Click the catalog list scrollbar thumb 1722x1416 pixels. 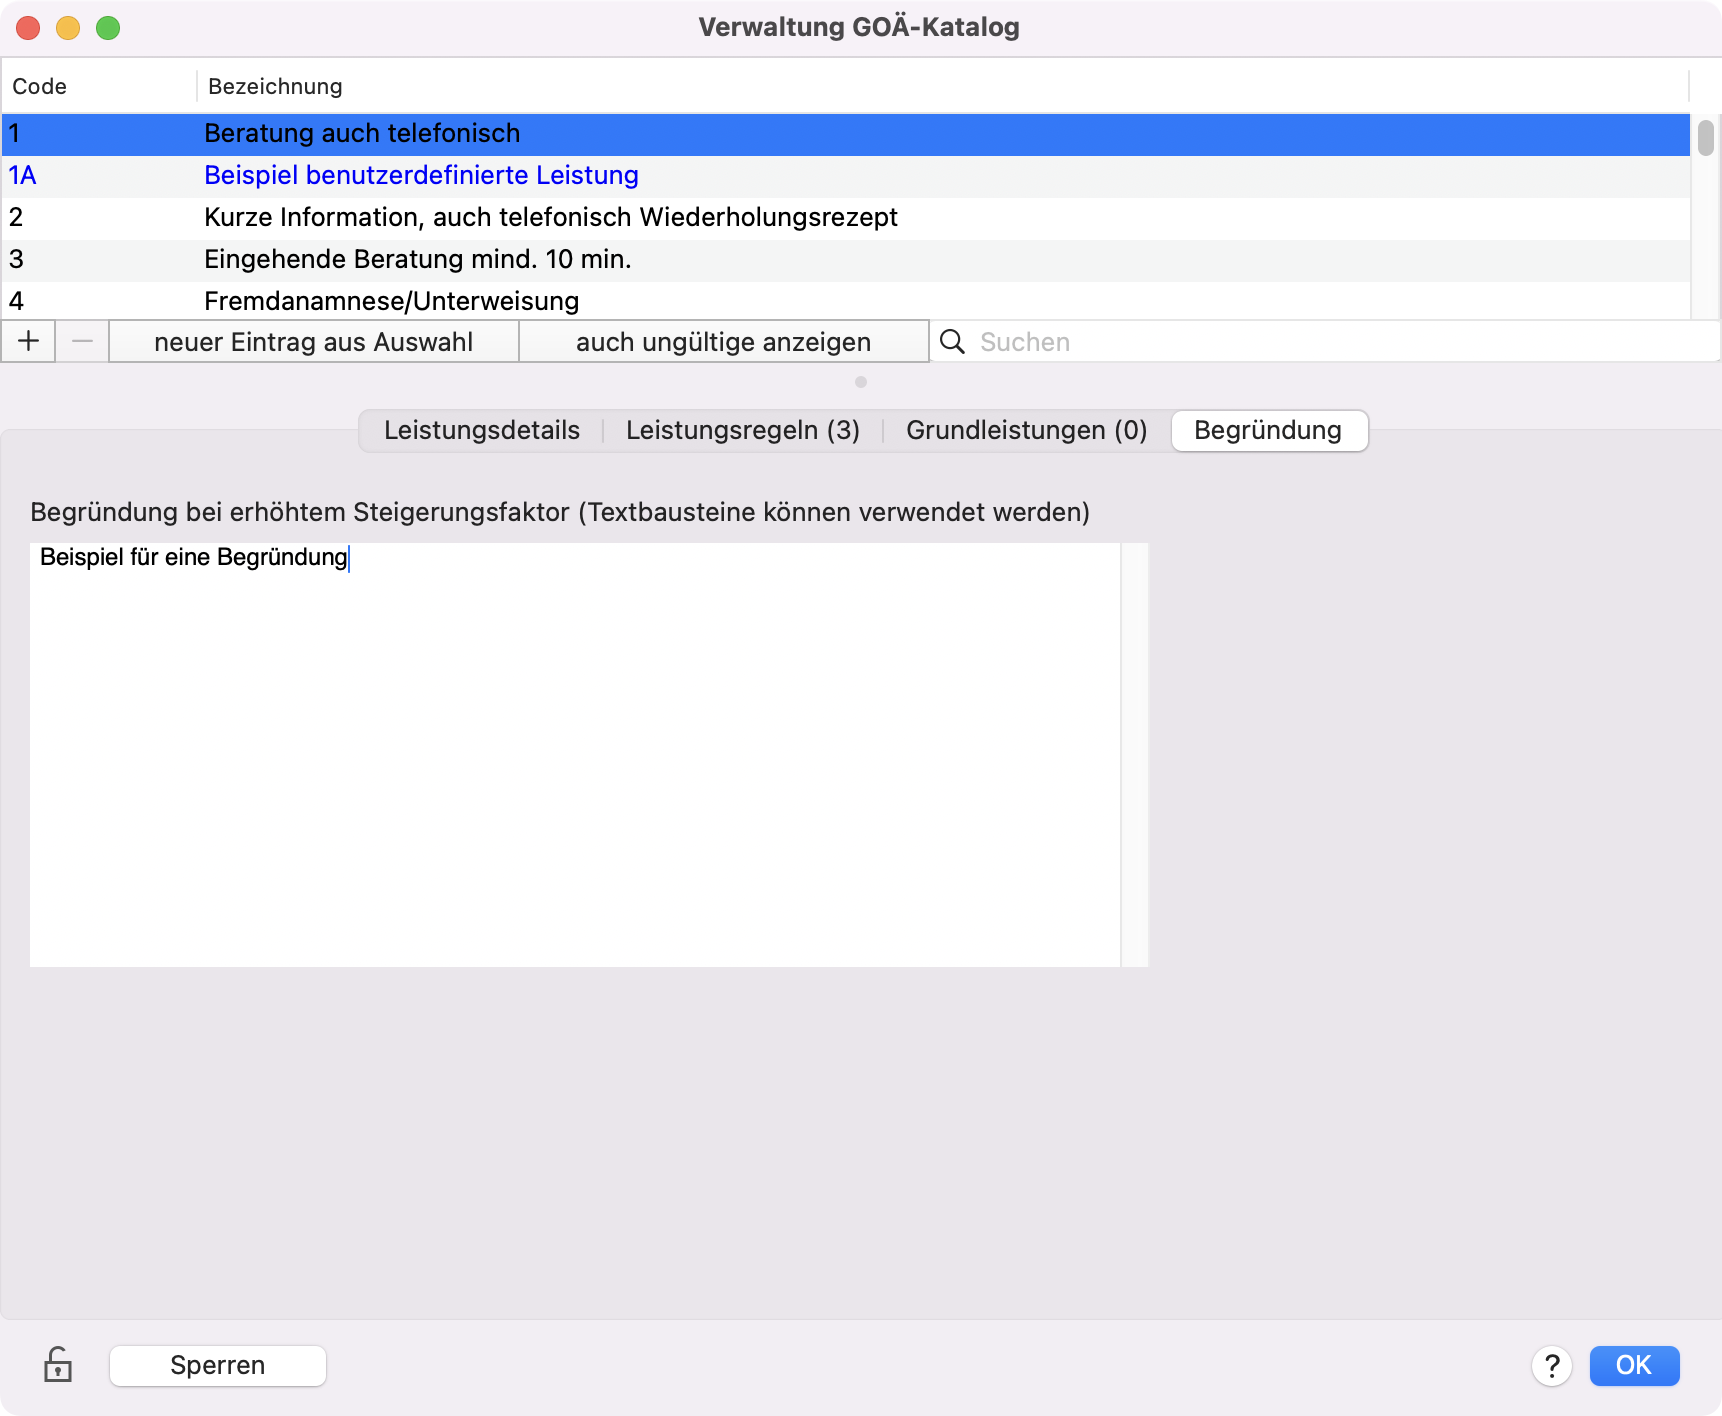(x=1706, y=137)
